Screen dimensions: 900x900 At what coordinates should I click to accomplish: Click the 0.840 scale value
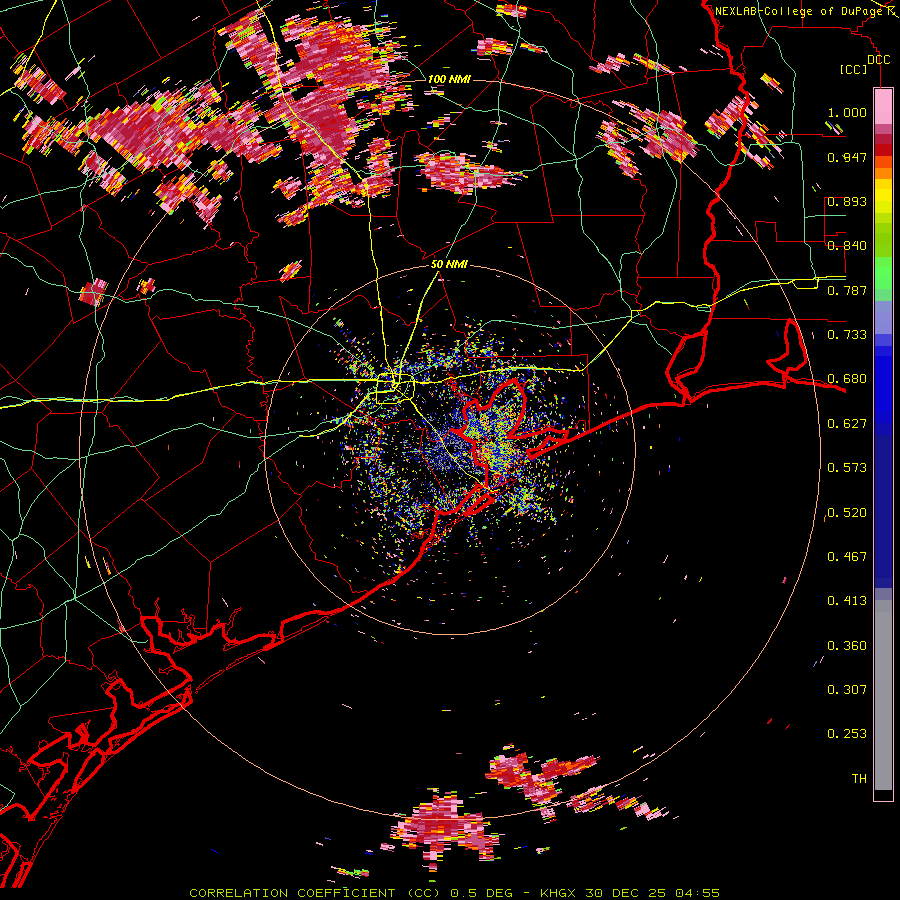(847, 245)
